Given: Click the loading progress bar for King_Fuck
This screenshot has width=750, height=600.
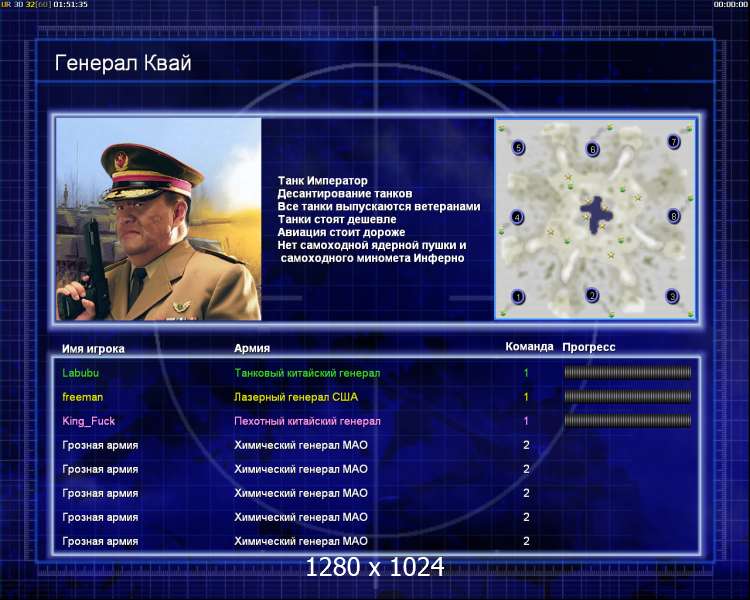Looking at the screenshot, I should click(x=628, y=421).
